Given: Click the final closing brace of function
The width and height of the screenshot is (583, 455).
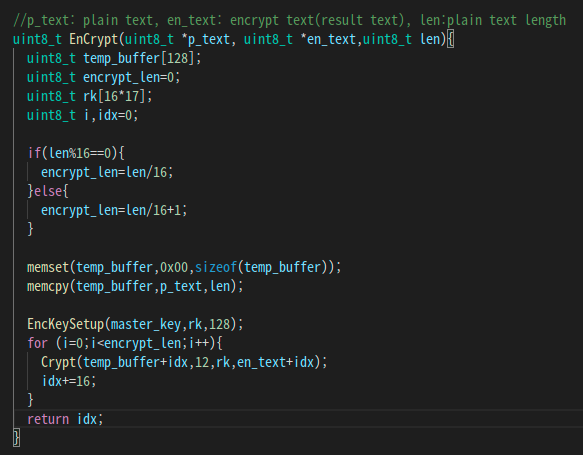Looking at the screenshot, I should click(x=16, y=438).
